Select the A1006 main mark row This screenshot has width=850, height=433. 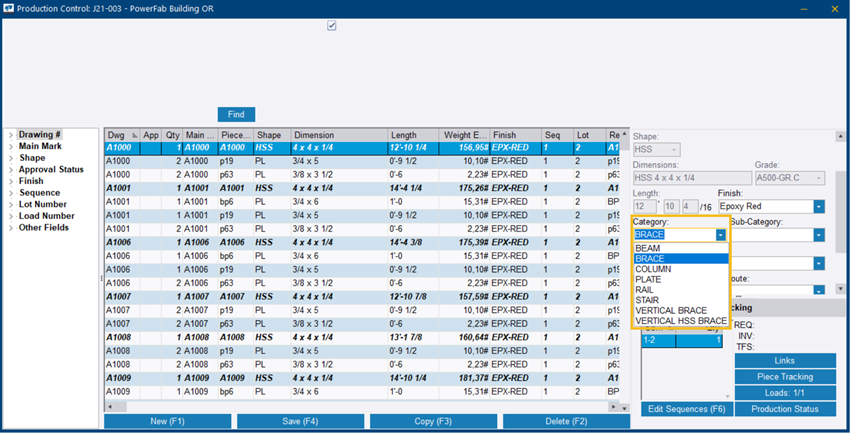(x=198, y=242)
